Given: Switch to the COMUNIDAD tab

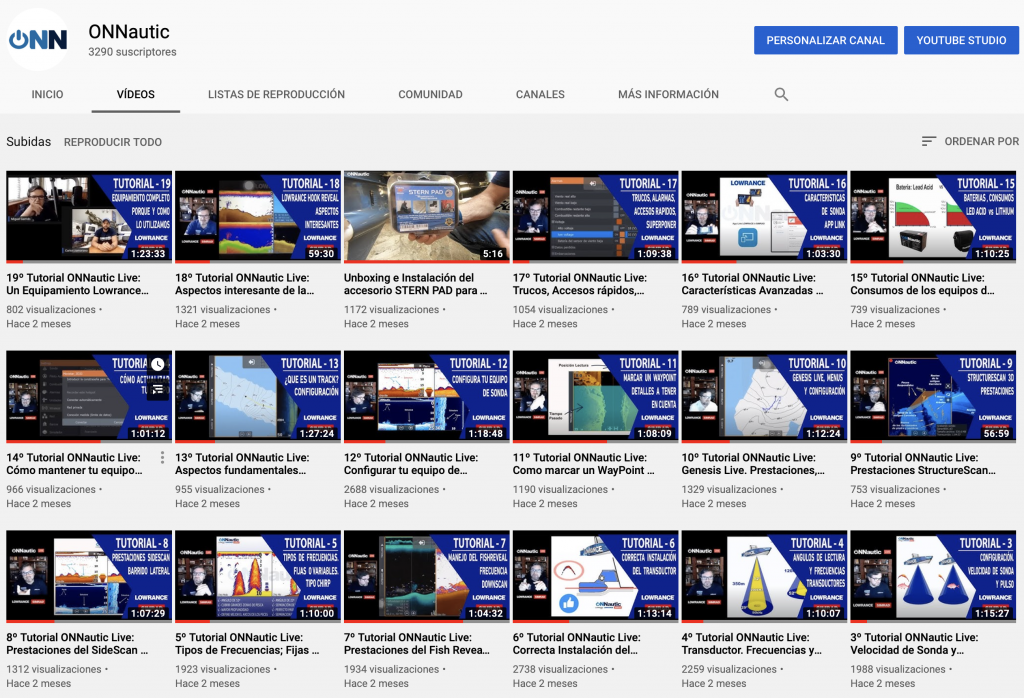Looking at the screenshot, I should click(430, 93).
